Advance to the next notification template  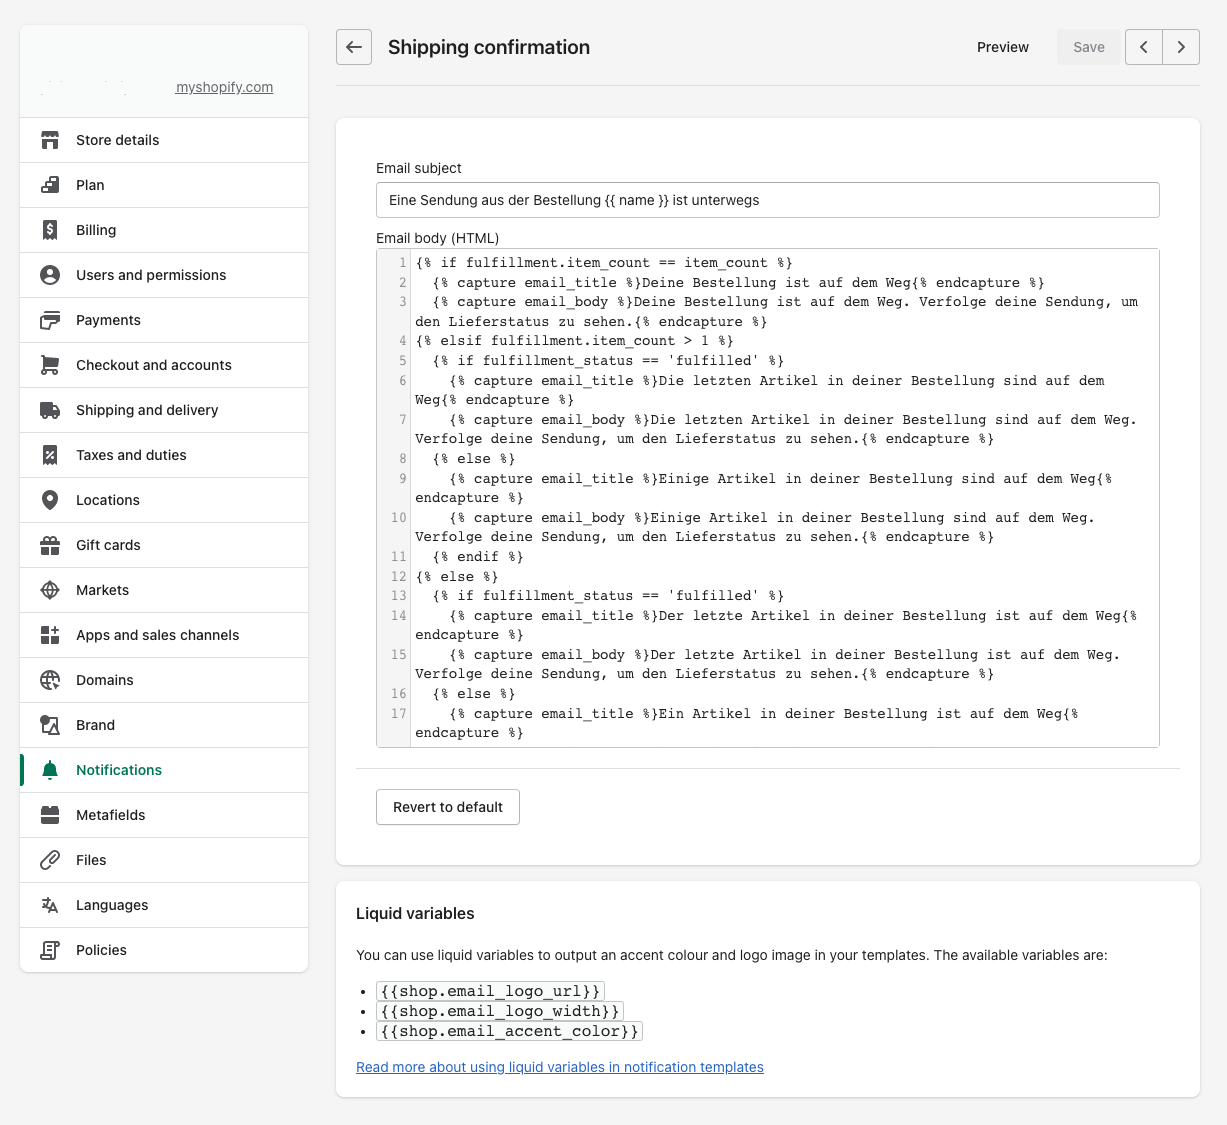pyautogui.click(x=1181, y=47)
